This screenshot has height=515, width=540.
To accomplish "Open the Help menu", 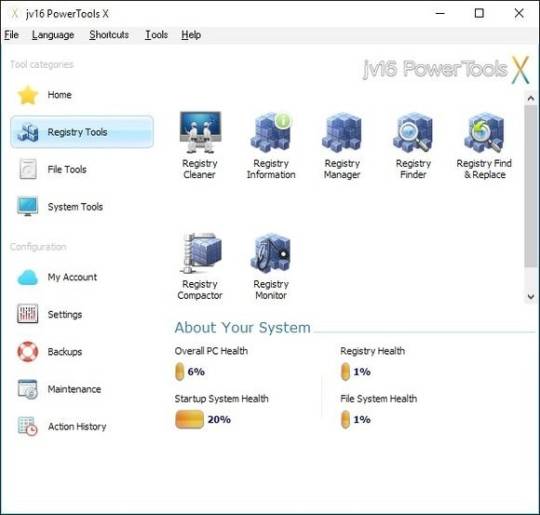I will pos(191,35).
